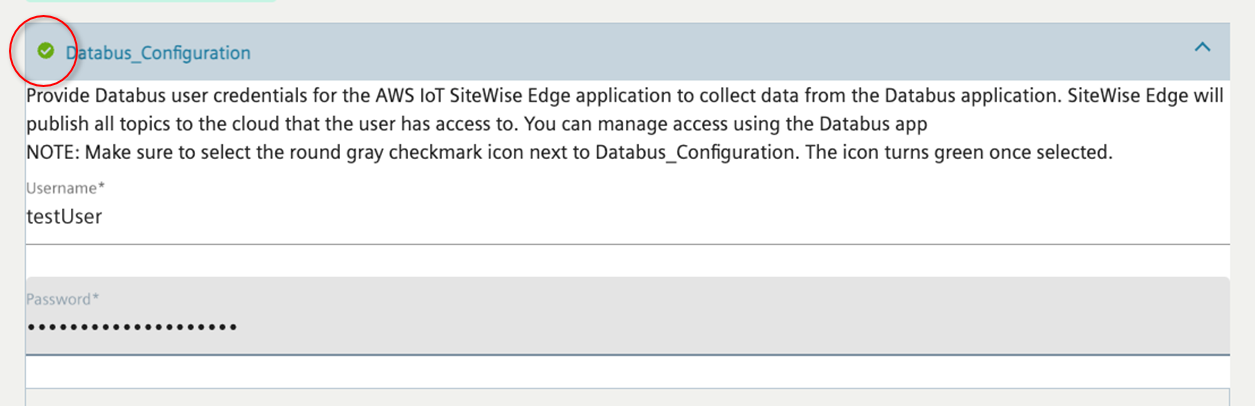Select the Password* field label
The width and height of the screenshot is (1255, 406).
pyautogui.click(x=63, y=299)
